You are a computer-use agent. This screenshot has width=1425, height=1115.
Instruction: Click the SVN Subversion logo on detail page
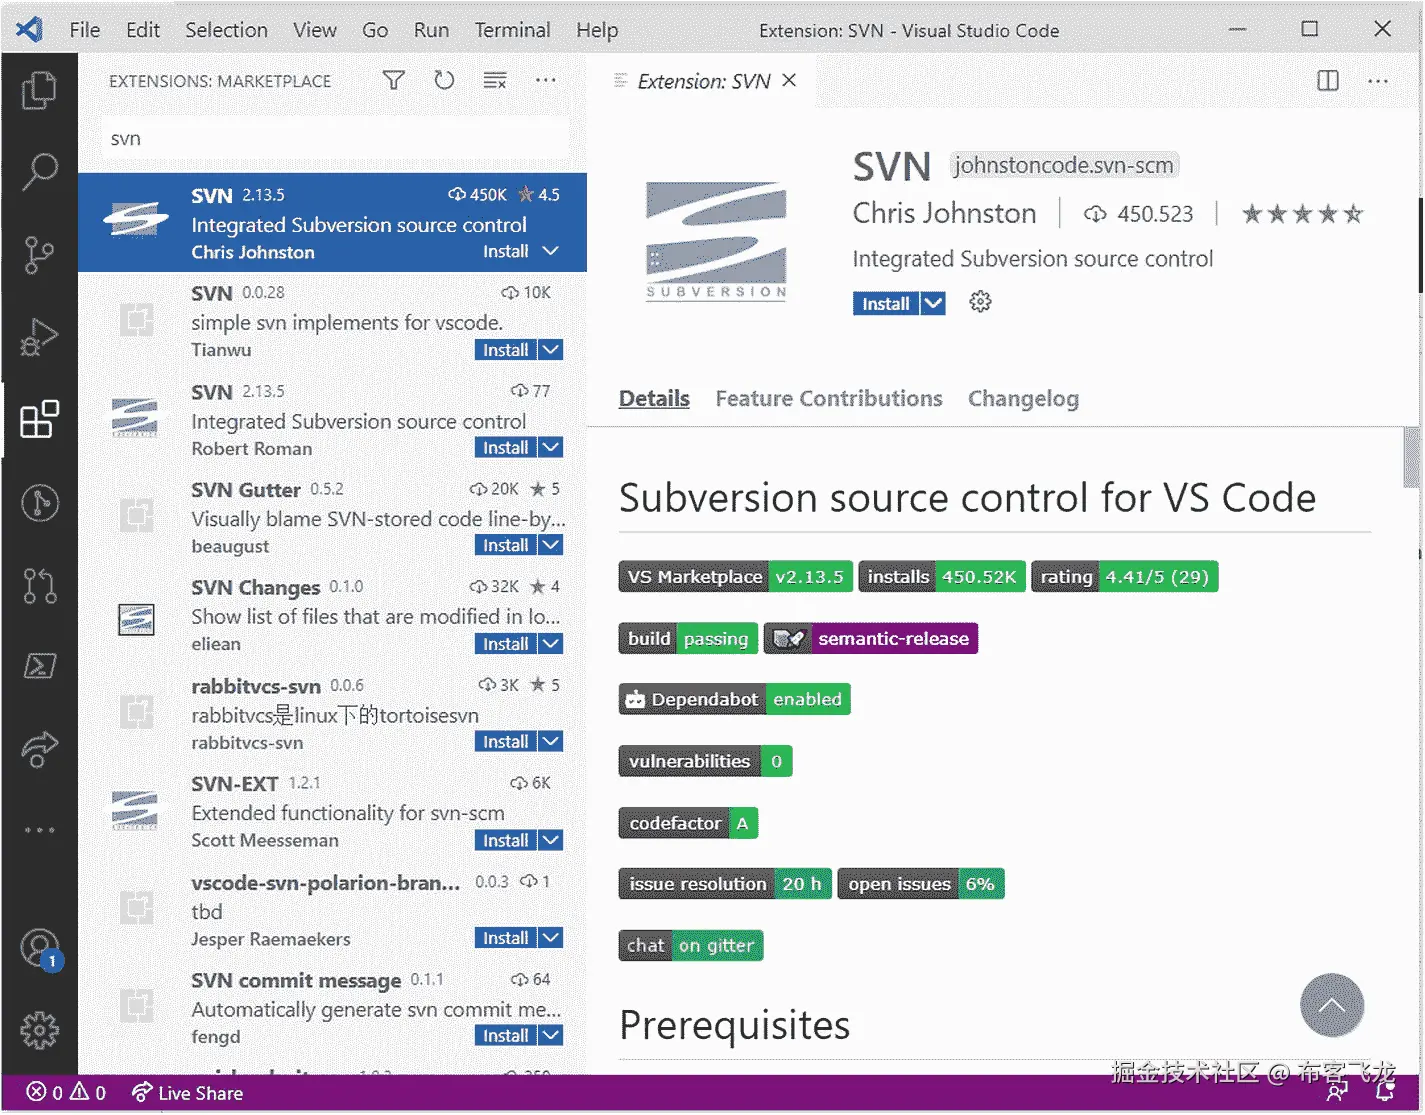pyautogui.click(x=716, y=241)
